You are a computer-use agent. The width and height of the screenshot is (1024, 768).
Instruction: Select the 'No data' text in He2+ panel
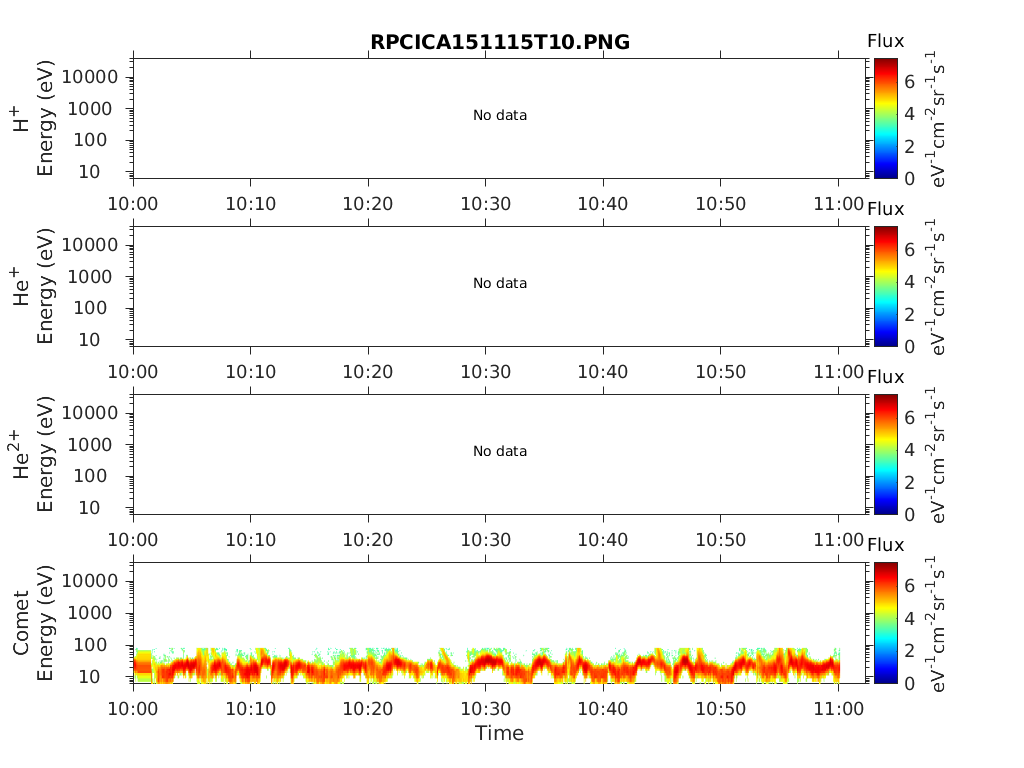click(x=500, y=451)
